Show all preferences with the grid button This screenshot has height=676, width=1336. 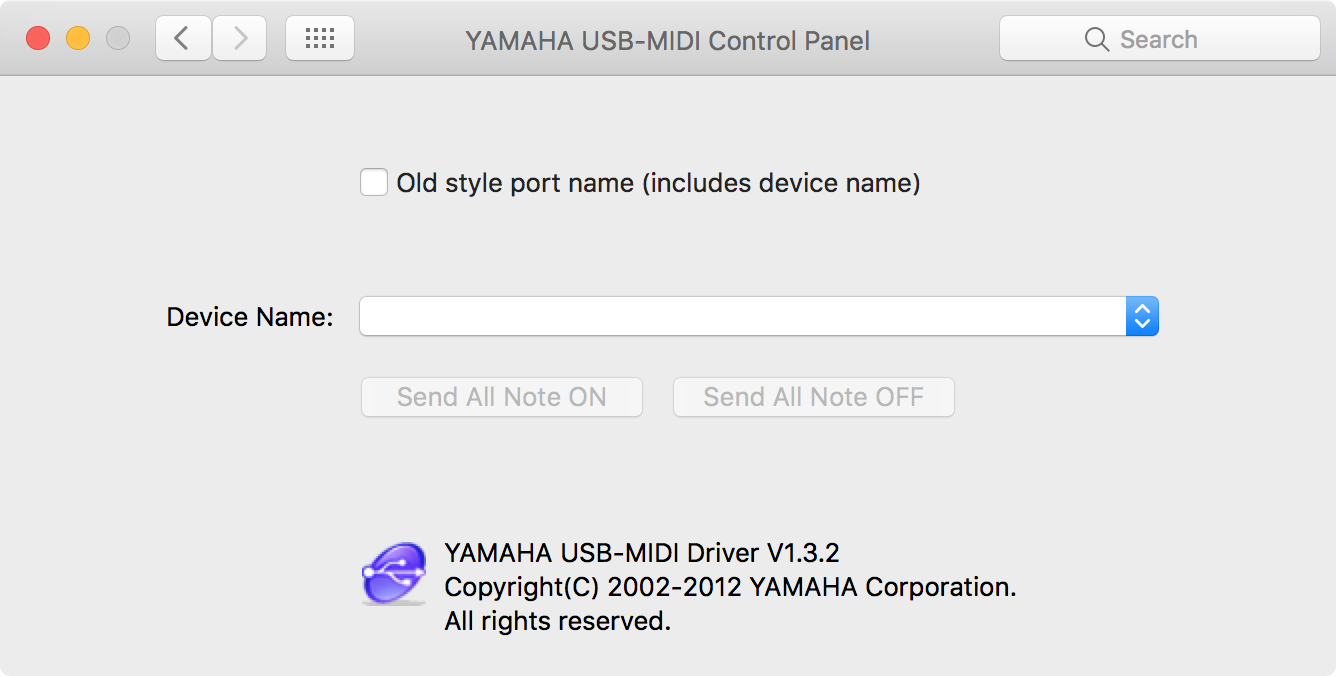tap(320, 39)
